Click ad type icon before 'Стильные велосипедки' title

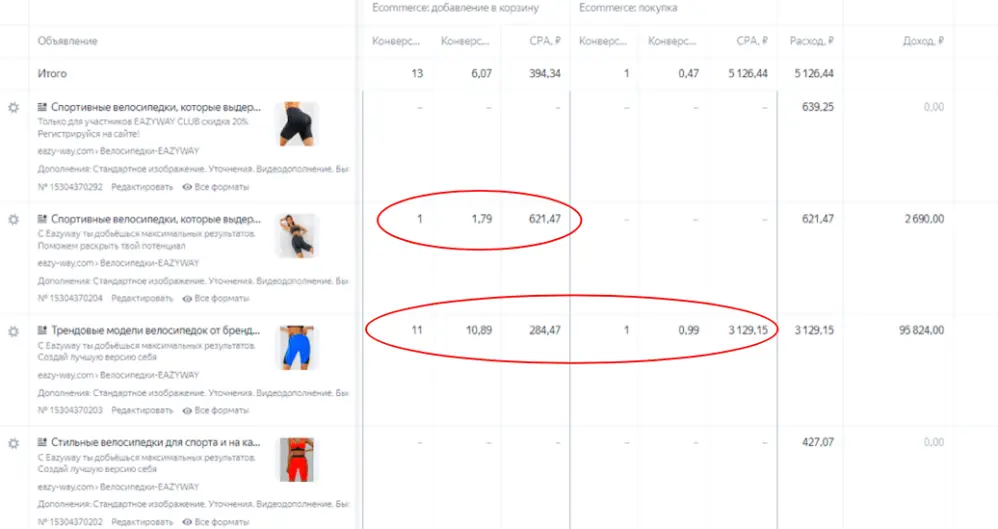42,442
